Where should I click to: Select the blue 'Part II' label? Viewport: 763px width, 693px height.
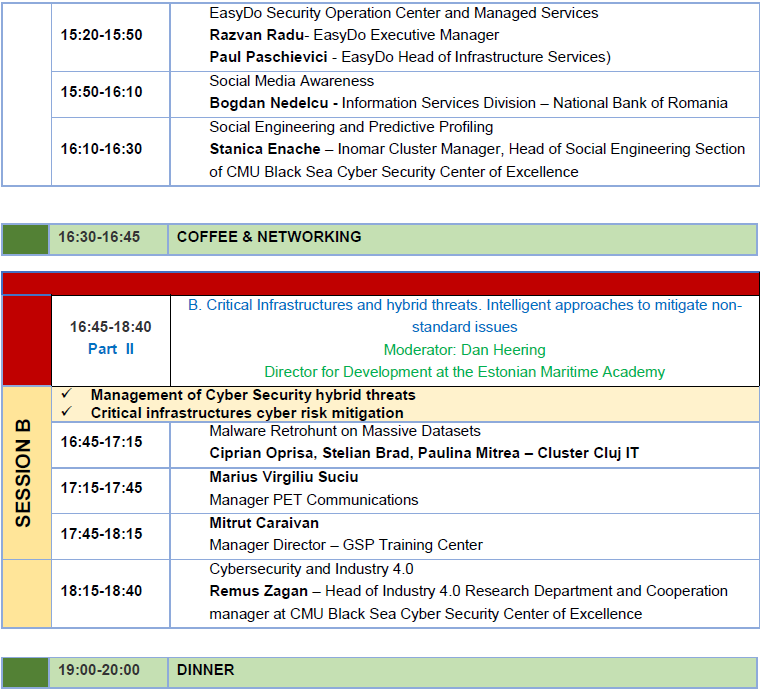coord(110,349)
